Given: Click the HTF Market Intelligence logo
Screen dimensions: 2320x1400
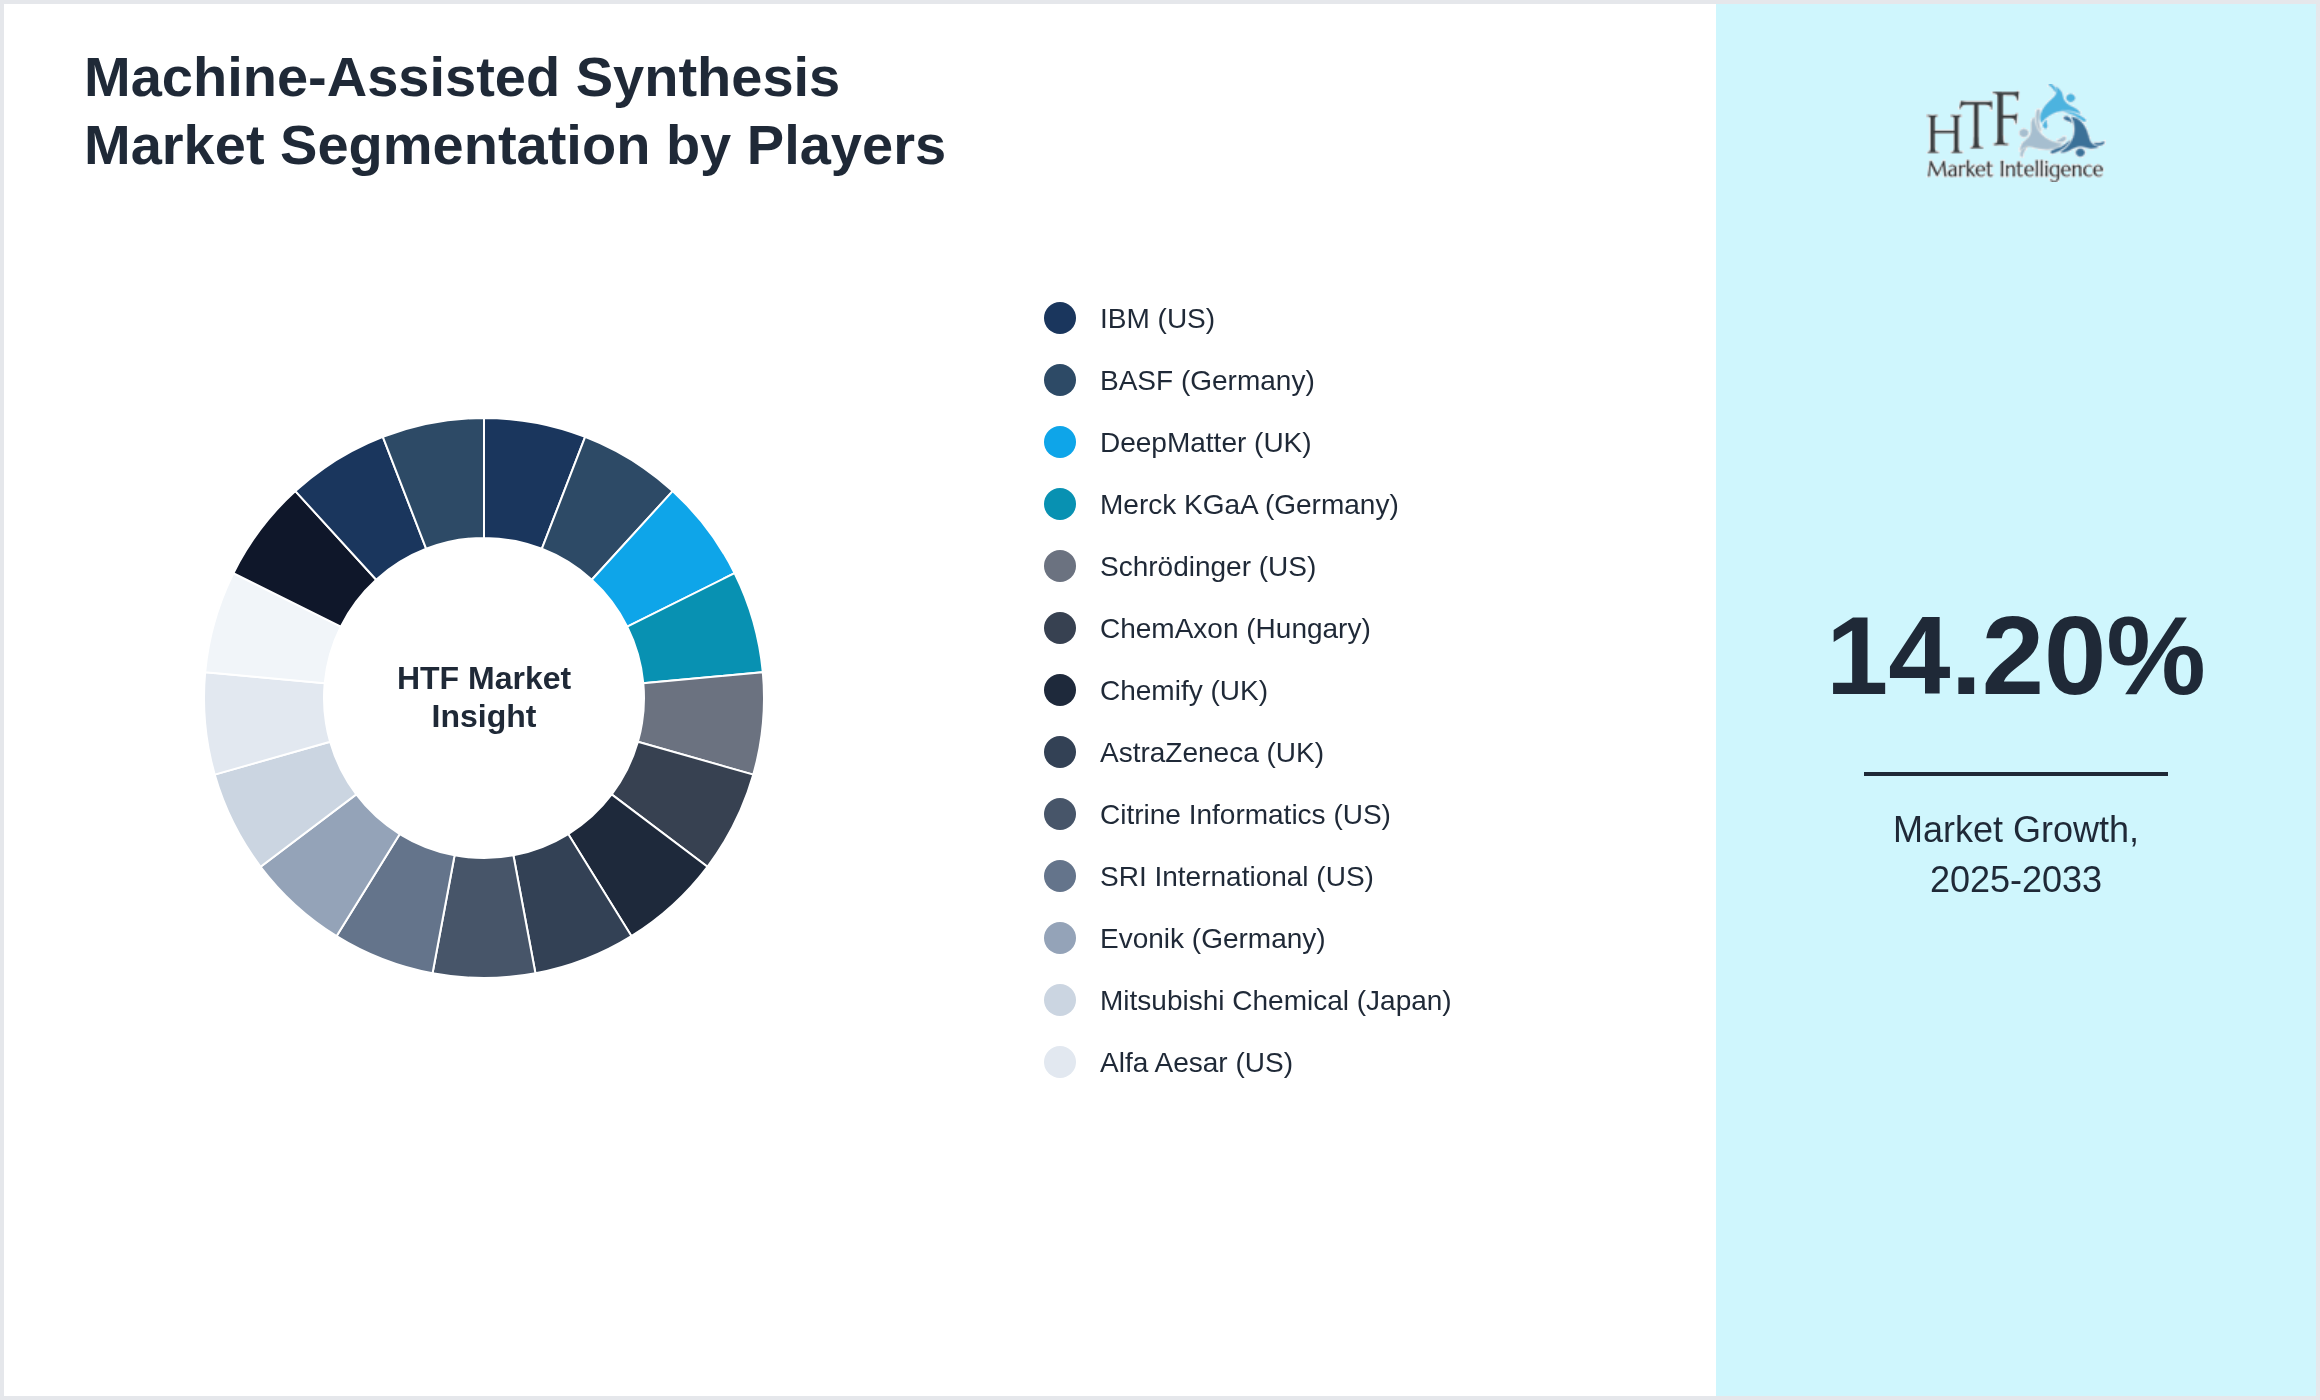Looking at the screenshot, I should tap(2014, 130).
